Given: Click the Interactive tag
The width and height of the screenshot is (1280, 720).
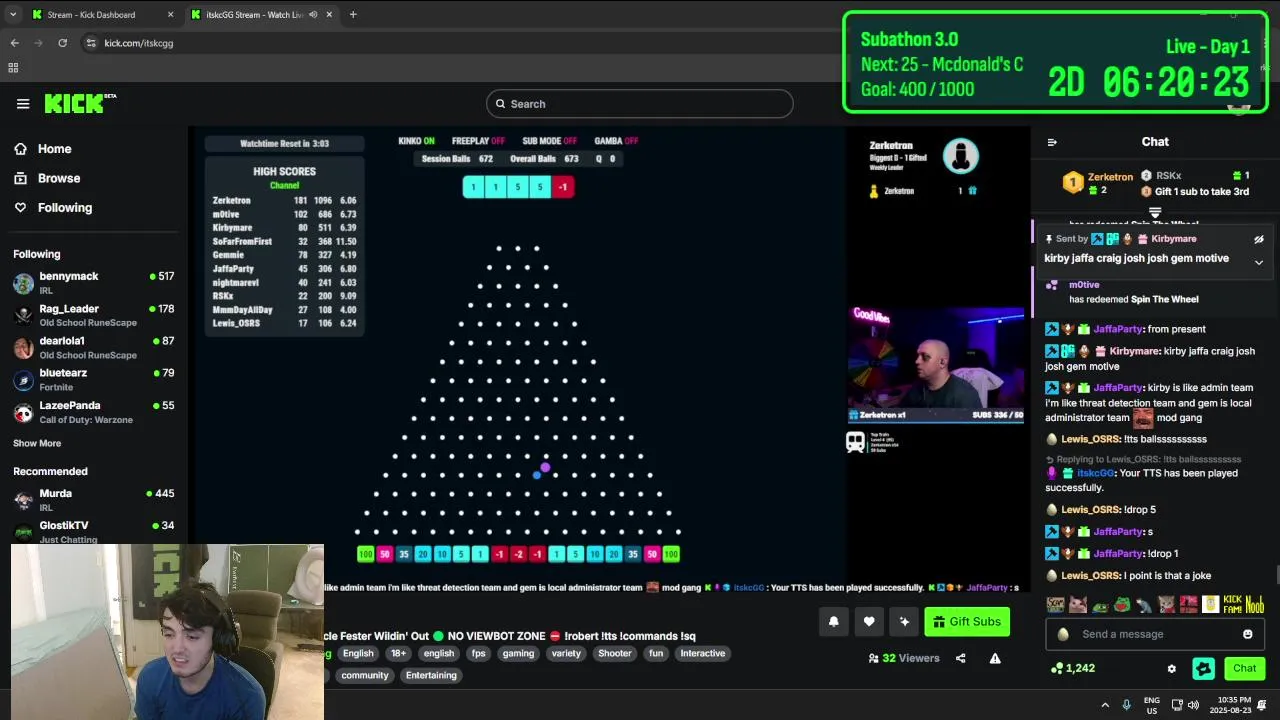Looking at the screenshot, I should (x=703, y=654).
